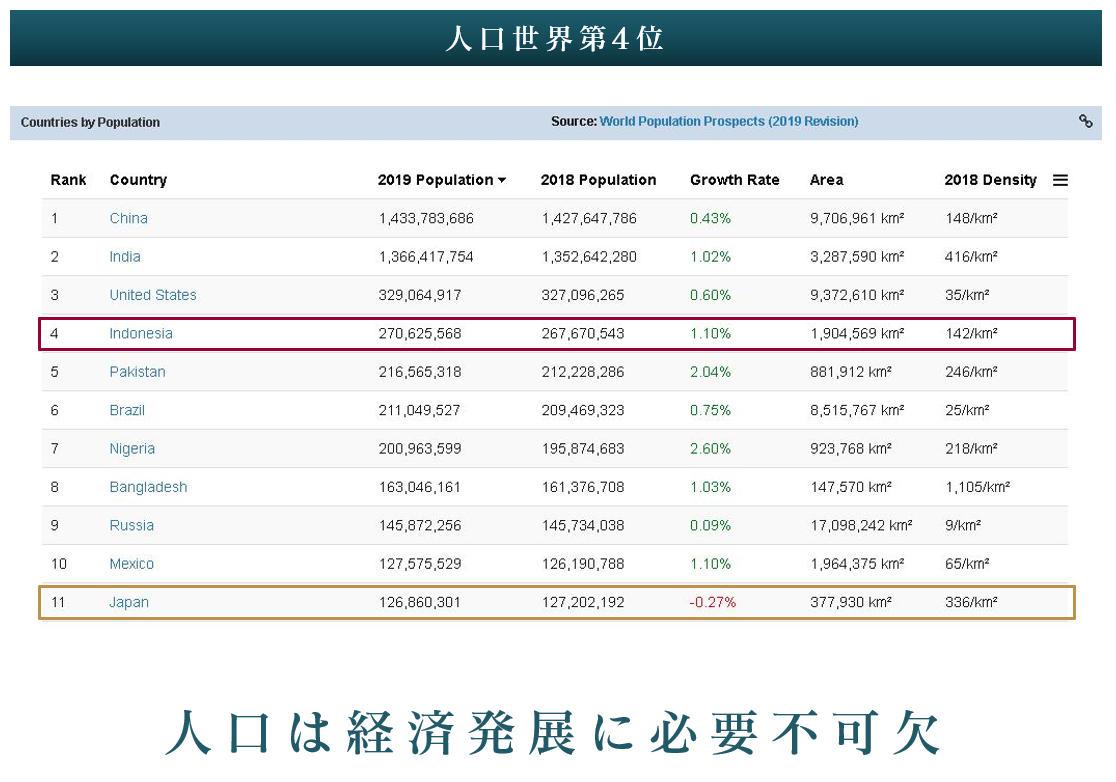This screenshot has width=1116, height=782.
Task: Click the link icon in the header bar
Action: (1085, 122)
